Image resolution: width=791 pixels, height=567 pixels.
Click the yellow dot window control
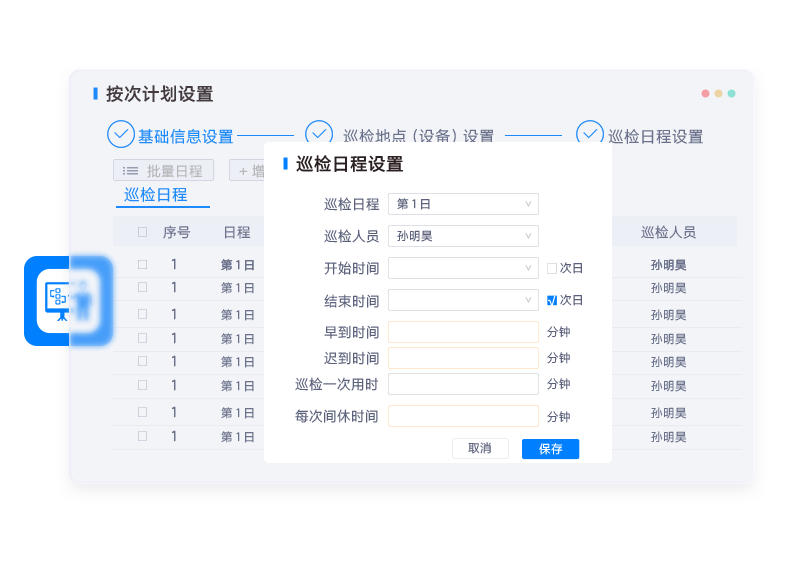pyautogui.click(x=718, y=93)
